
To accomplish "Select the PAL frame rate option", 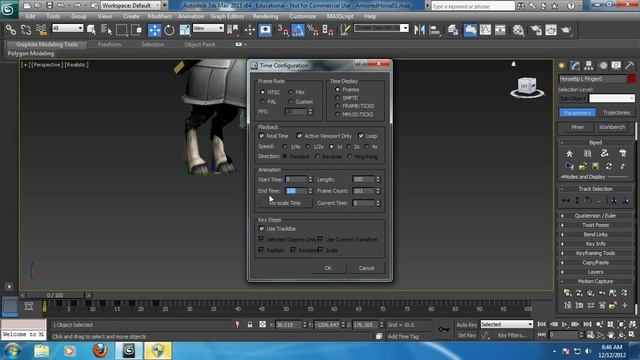I will click(262, 102).
